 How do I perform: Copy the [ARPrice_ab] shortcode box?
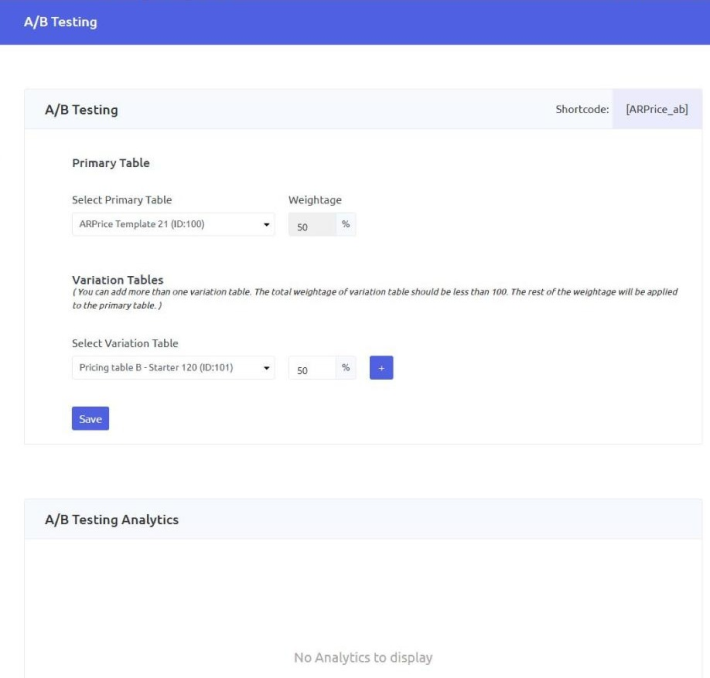coord(657,109)
